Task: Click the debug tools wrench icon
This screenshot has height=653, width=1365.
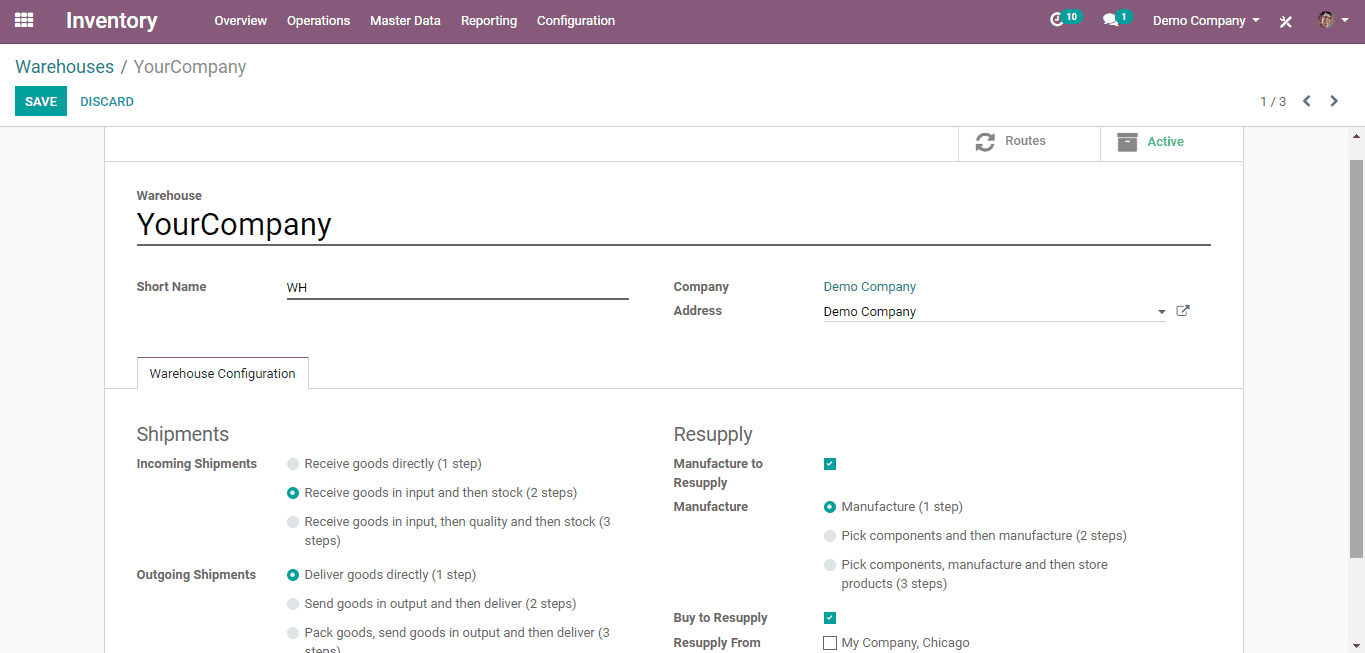Action: 1286,21
